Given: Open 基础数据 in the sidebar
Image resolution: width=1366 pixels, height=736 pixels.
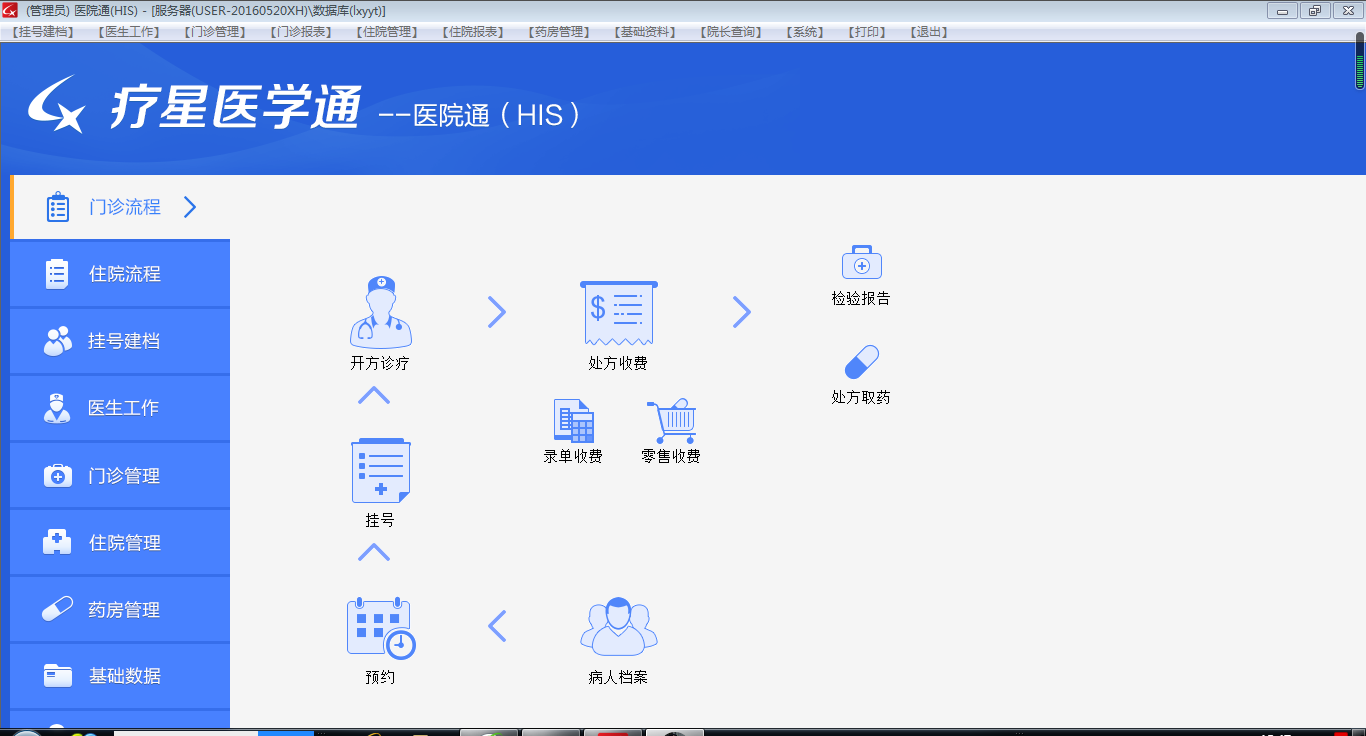Looking at the screenshot, I should tap(120, 676).
